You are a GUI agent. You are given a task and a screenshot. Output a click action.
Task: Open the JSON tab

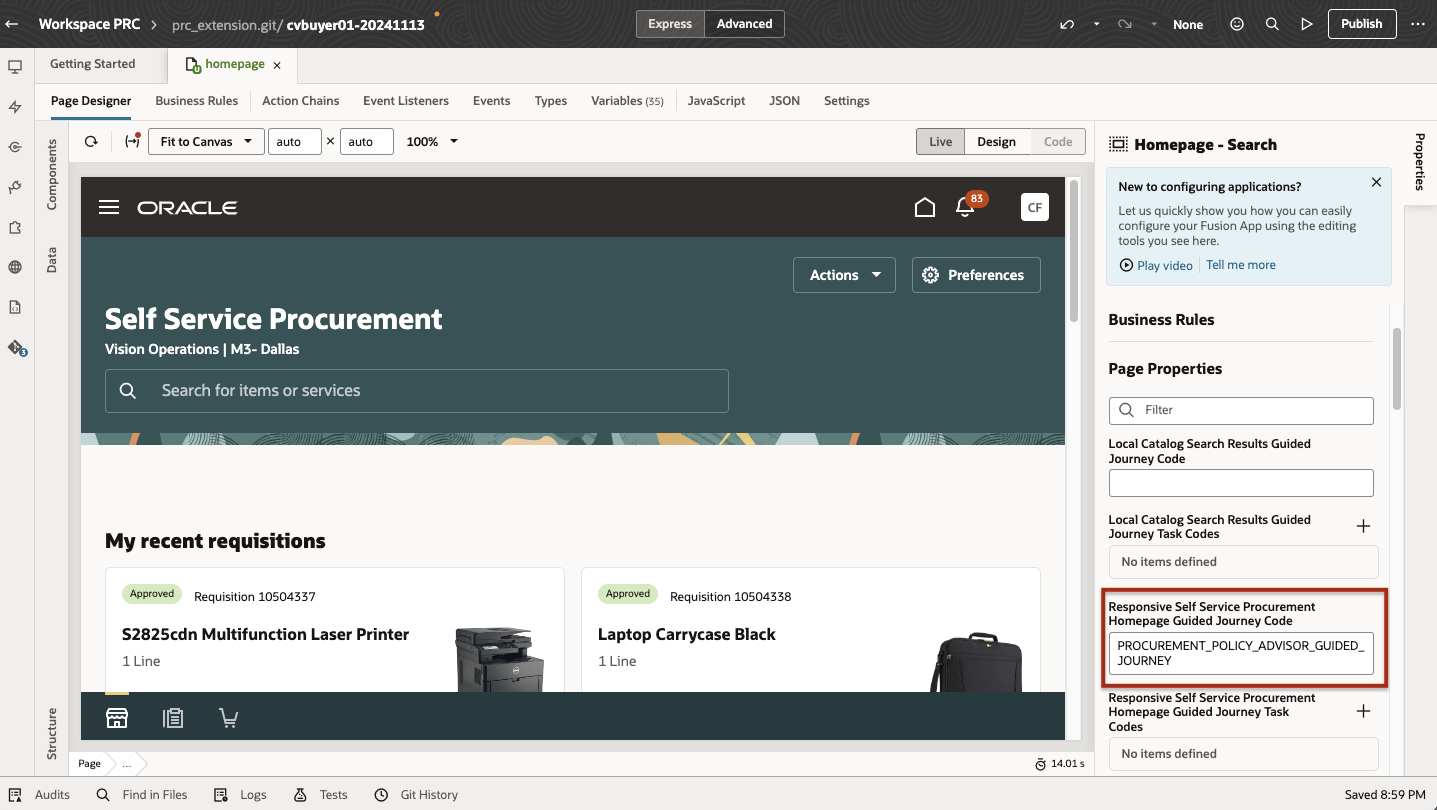(784, 101)
